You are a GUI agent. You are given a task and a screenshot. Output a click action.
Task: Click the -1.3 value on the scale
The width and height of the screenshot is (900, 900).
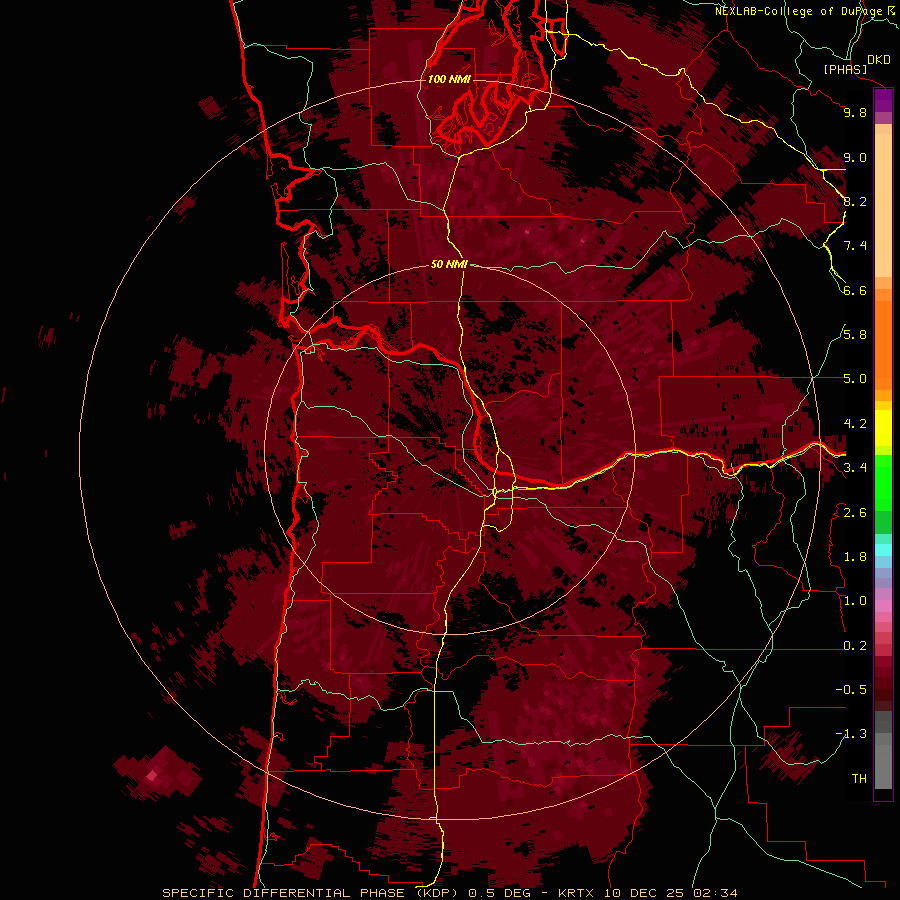(851, 734)
